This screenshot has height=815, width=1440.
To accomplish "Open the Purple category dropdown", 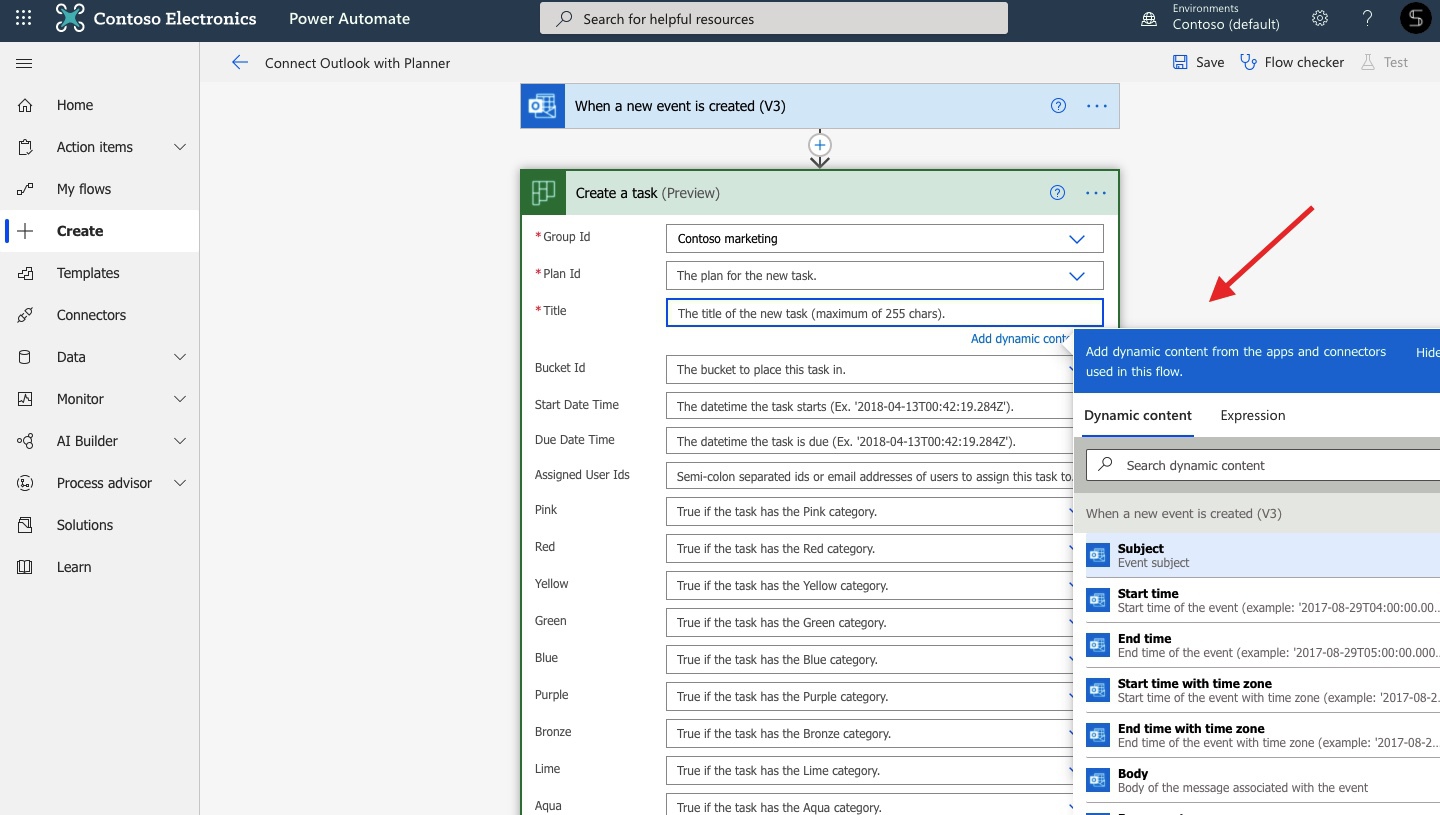I will pos(869,697).
